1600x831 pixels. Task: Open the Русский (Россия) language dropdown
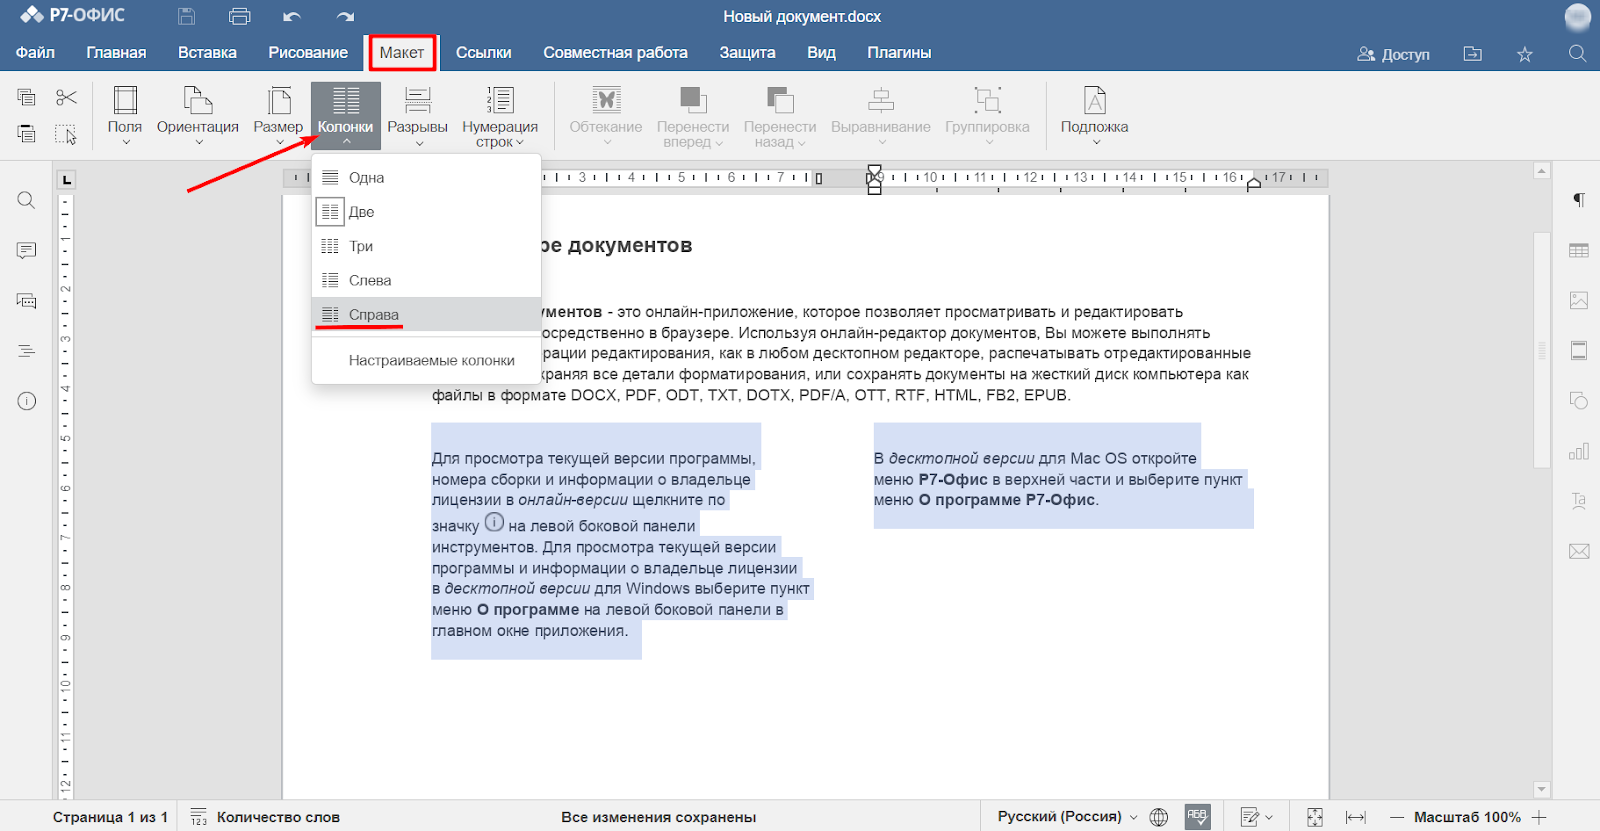pos(1067,817)
